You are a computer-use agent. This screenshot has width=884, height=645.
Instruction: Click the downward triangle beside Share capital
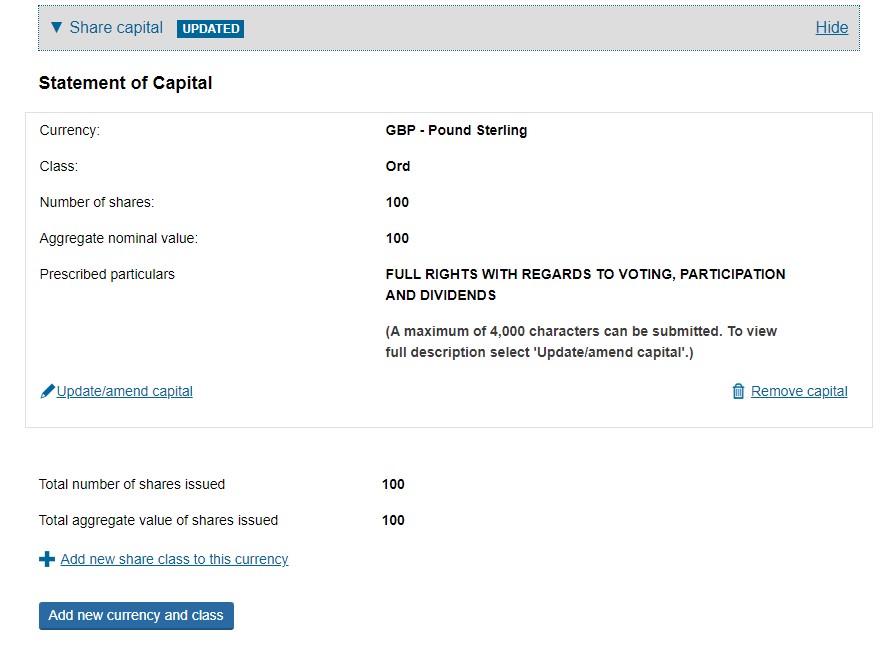click(x=56, y=28)
